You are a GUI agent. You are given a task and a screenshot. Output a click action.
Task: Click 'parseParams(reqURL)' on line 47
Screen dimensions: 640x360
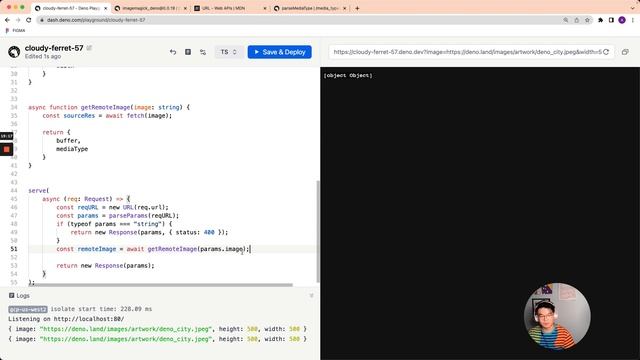point(142,216)
